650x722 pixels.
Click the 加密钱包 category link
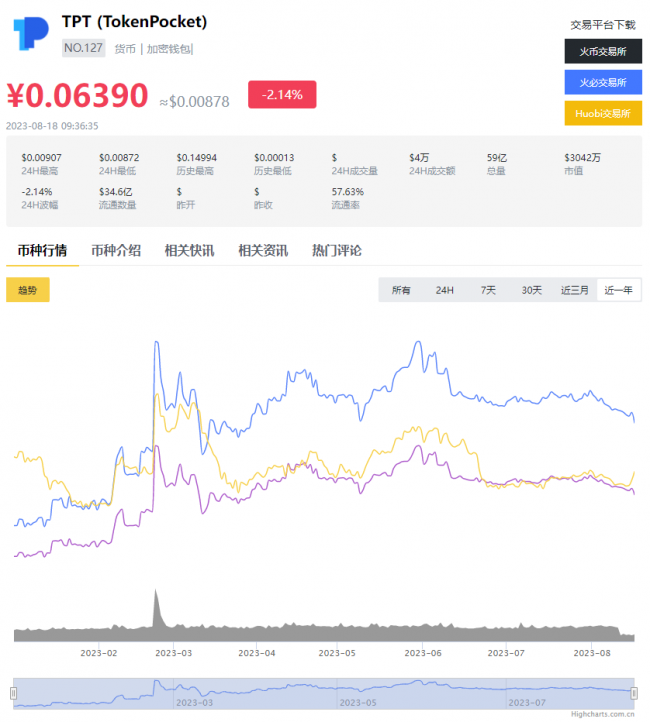pyautogui.click(x=168, y=49)
